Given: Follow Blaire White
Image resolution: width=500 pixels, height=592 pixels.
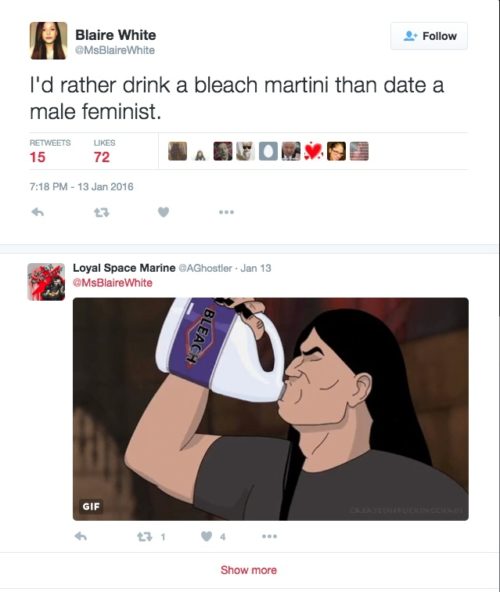Looking at the screenshot, I should point(429,36).
